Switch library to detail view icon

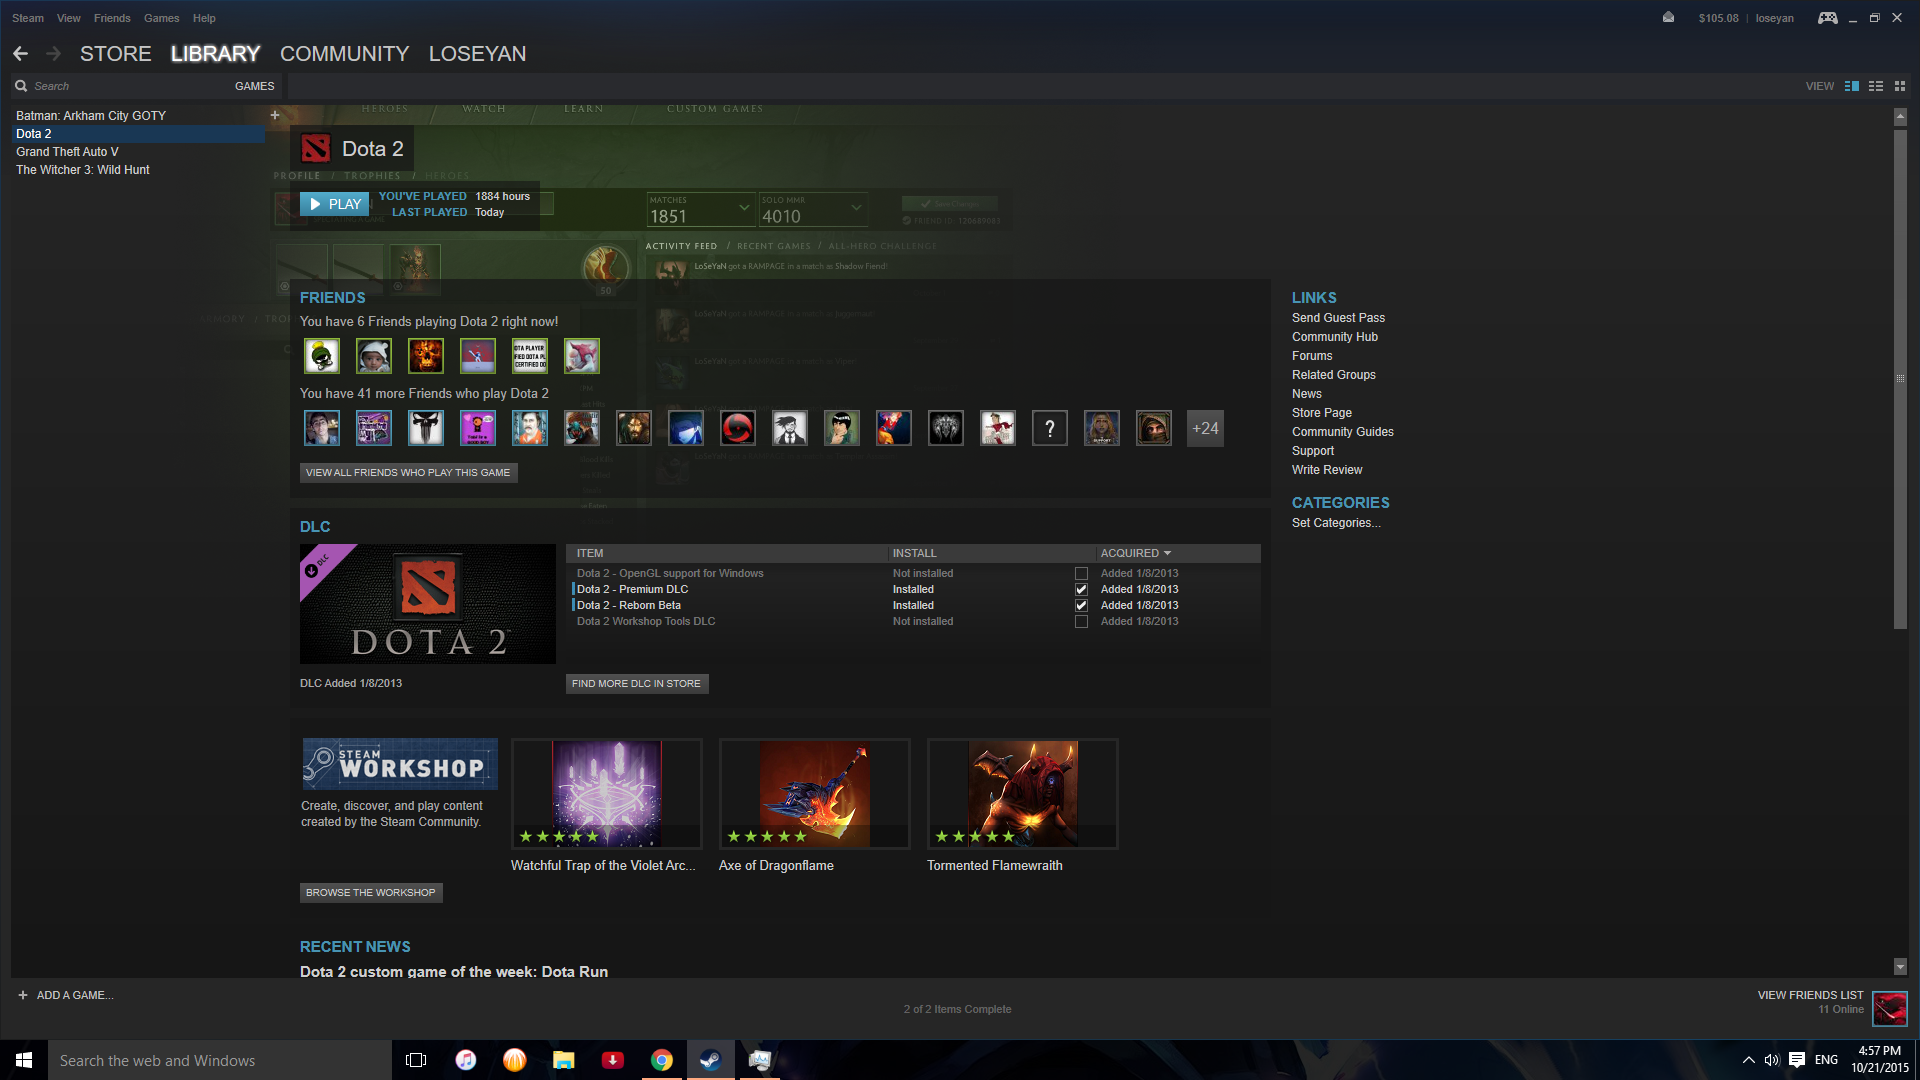[x=1852, y=86]
